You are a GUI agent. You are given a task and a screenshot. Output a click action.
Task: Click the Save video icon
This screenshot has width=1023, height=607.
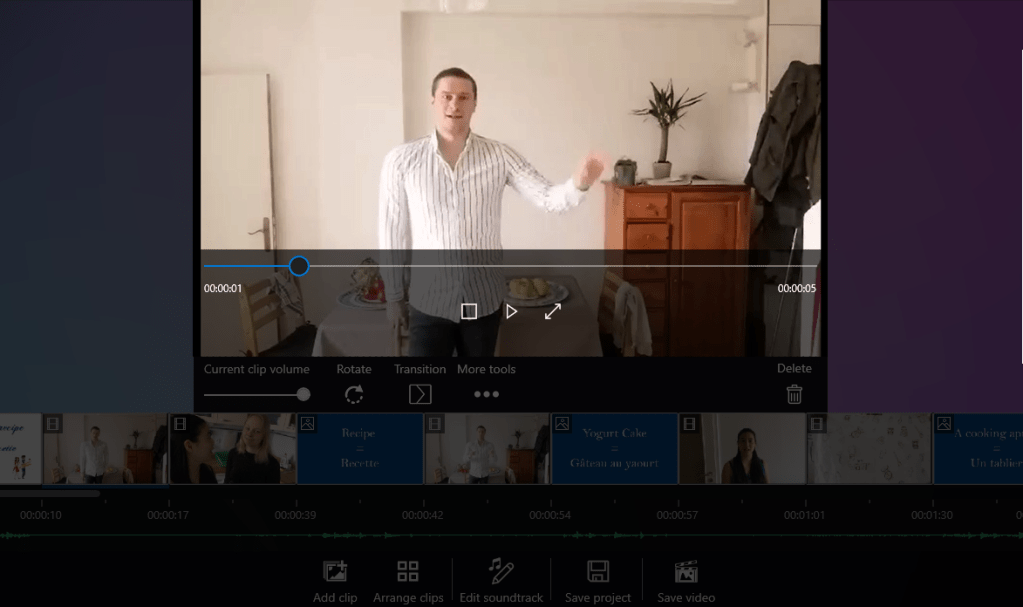tap(686, 572)
